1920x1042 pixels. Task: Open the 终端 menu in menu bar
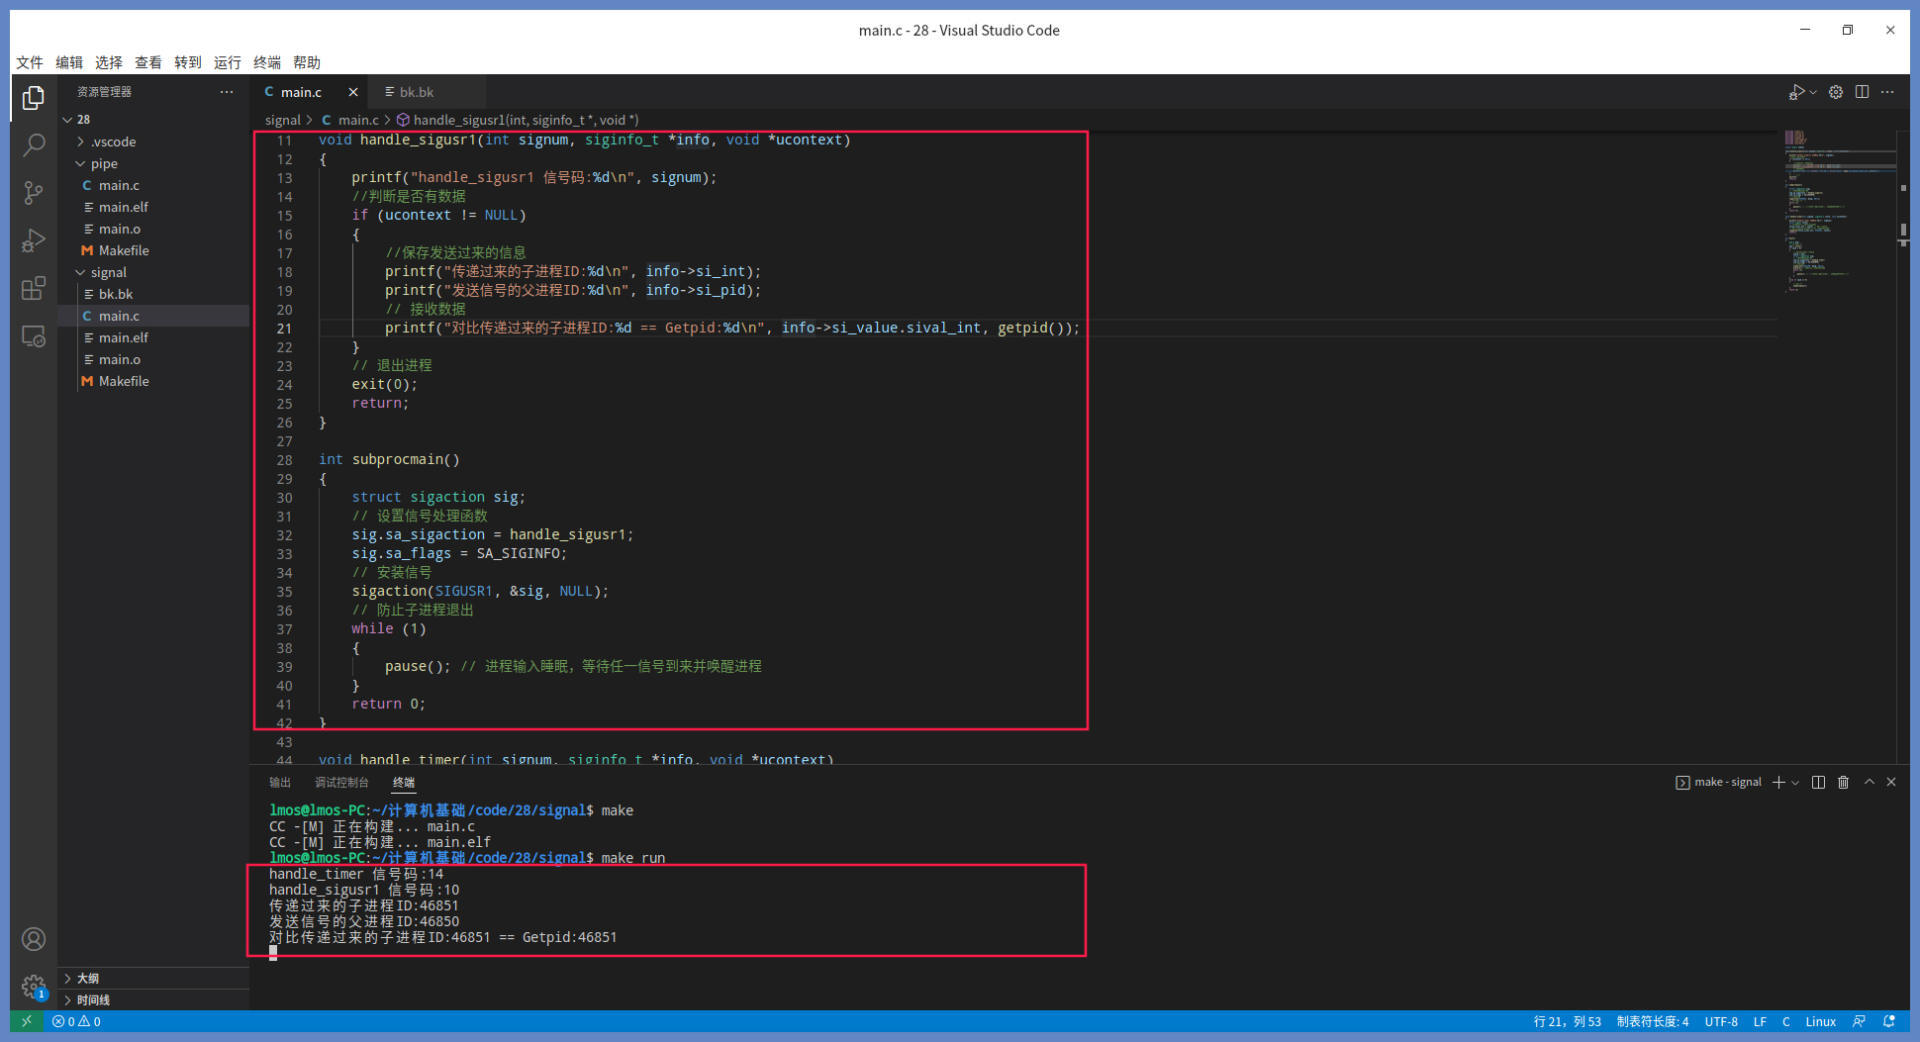coord(266,62)
